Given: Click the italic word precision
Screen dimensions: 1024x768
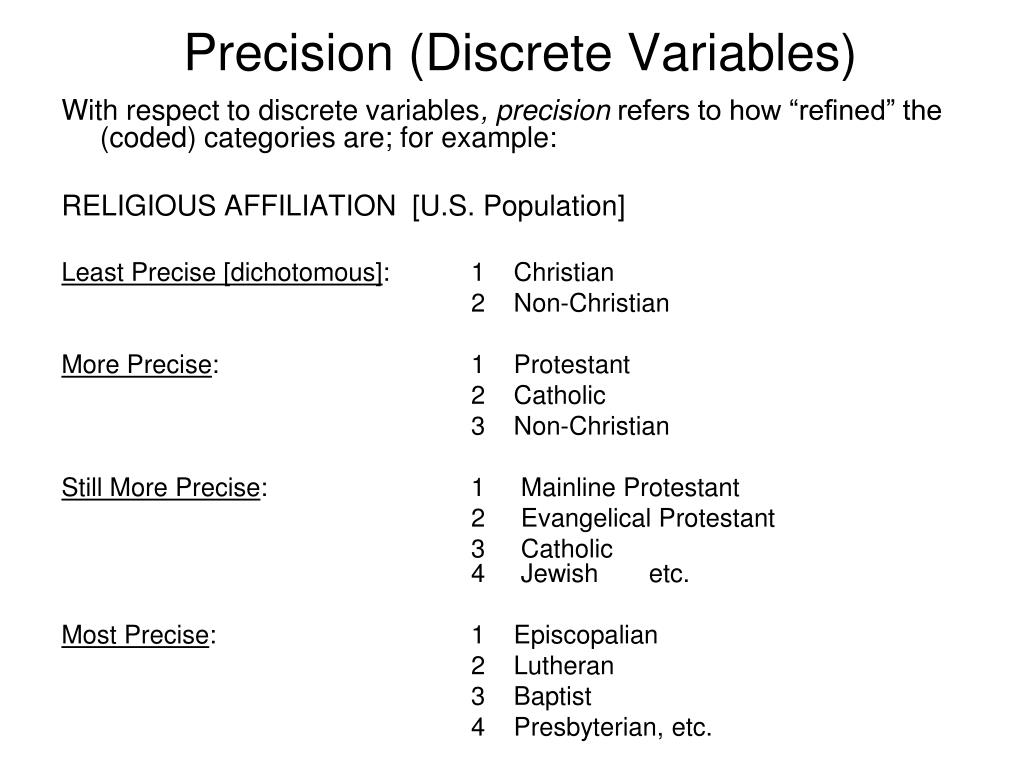Looking at the screenshot, I should pyautogui.click(x=553, y=111).
